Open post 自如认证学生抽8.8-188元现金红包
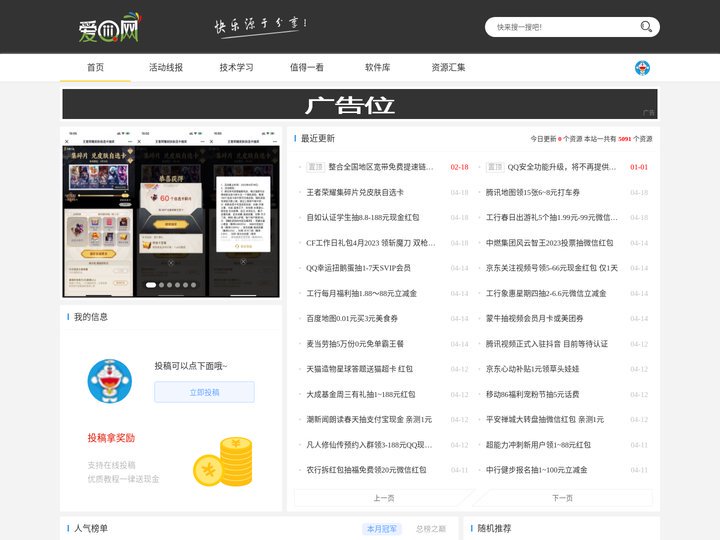The width and height of the screenshot is (720, 540). [363, 218]
